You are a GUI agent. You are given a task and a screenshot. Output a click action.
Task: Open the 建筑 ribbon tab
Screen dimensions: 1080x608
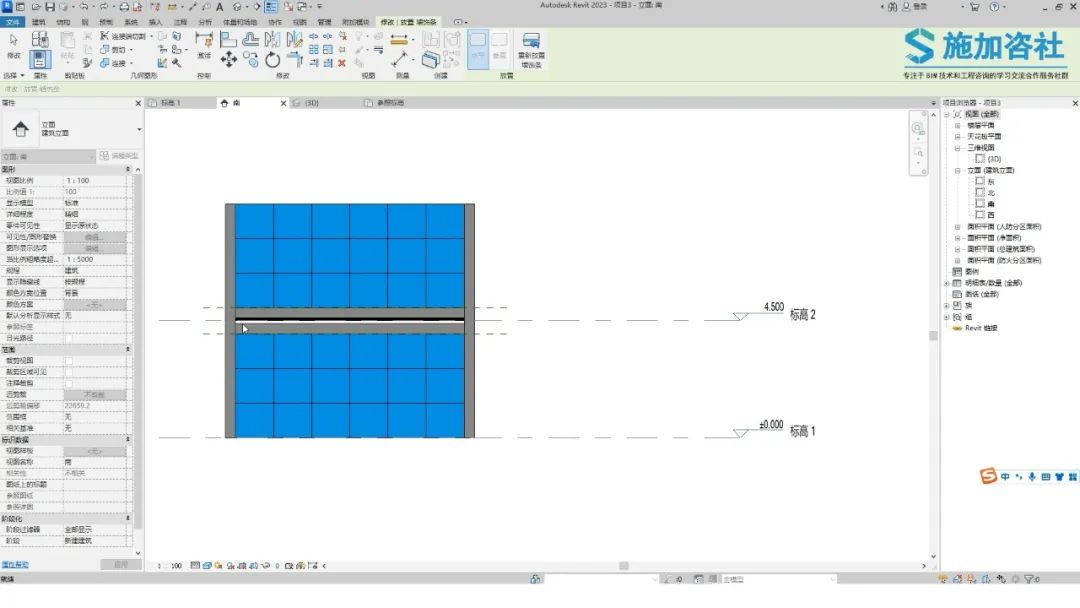pos(39,22)
